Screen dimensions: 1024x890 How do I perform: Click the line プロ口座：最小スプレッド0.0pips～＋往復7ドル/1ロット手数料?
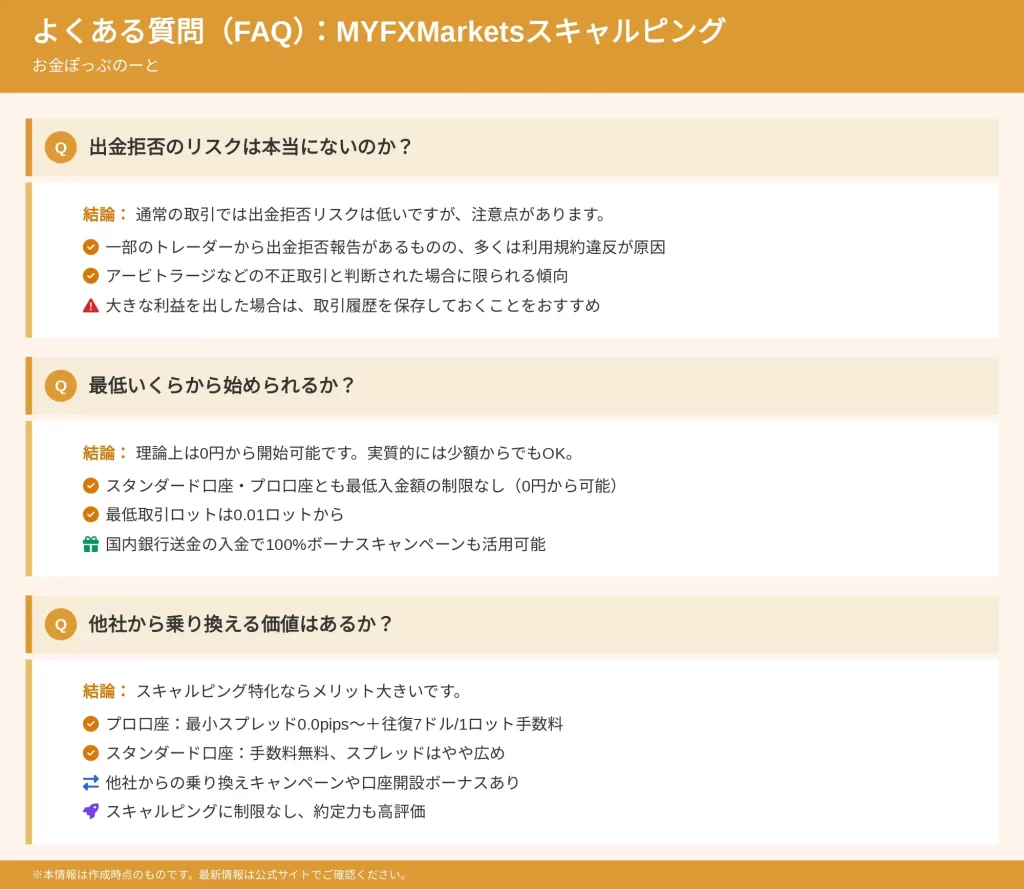click(x=334, y=723)
